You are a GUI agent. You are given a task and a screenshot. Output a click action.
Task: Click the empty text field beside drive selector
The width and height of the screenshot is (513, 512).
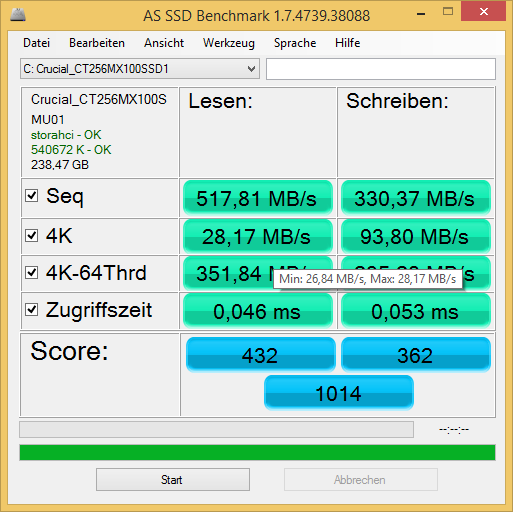[x=381, y=69]
